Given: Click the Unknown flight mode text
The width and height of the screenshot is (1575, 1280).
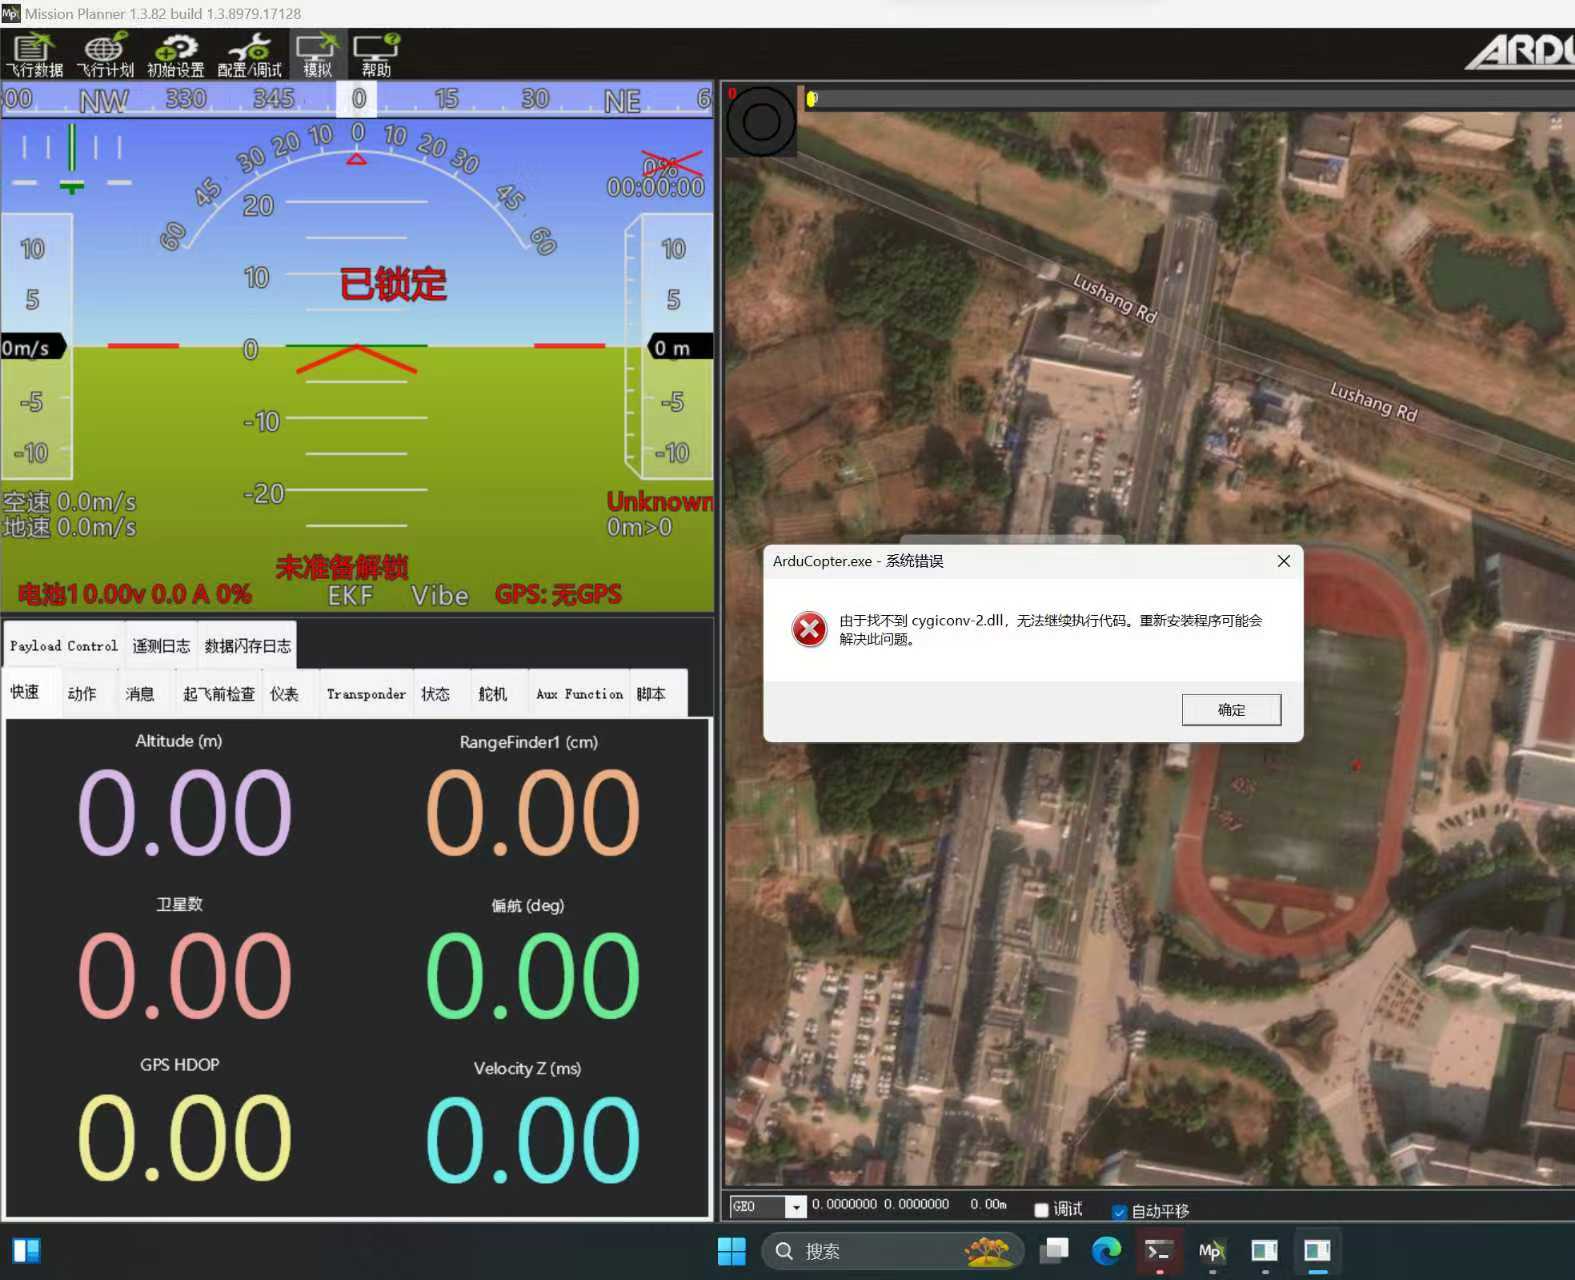Looking at the screenshot, I should 660,501.
